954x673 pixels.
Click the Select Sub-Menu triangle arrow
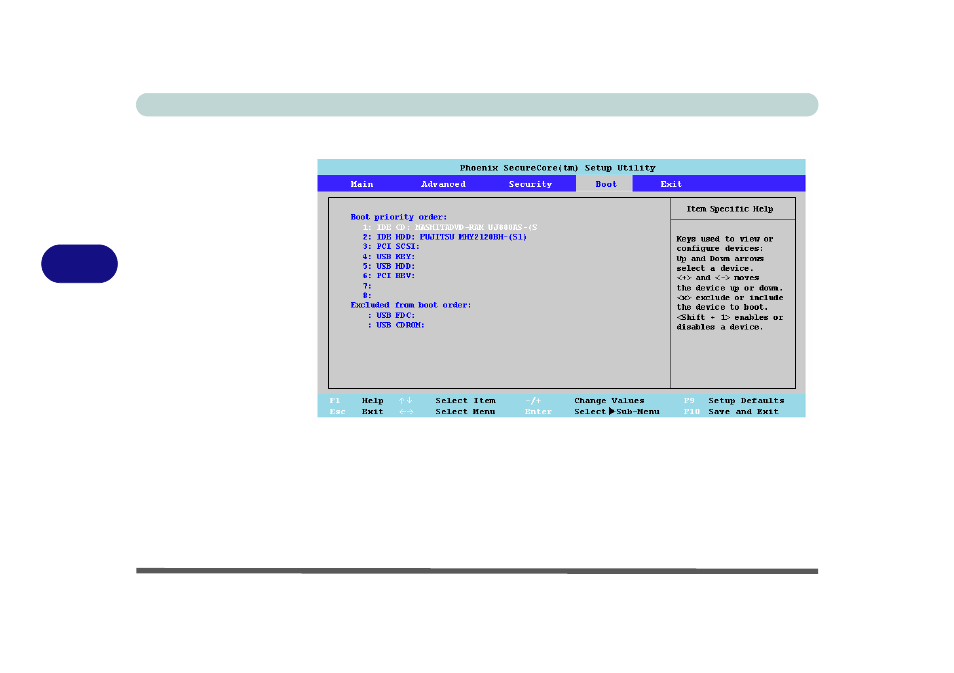[x=611, y=411]
